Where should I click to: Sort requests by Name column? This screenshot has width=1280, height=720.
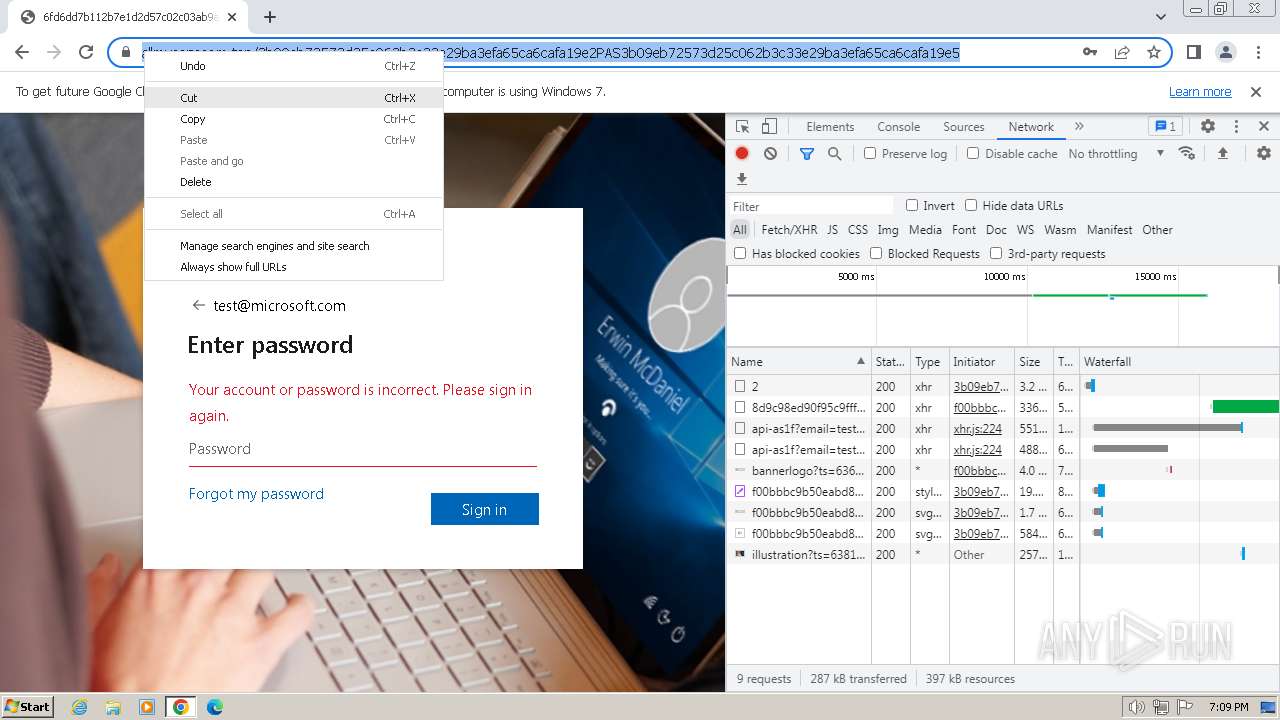(799, 362)
